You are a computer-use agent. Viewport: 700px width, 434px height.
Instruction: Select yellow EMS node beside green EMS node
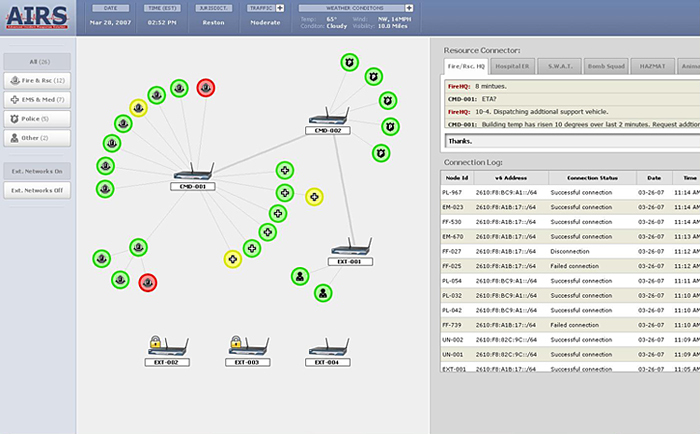coord(314,197)
